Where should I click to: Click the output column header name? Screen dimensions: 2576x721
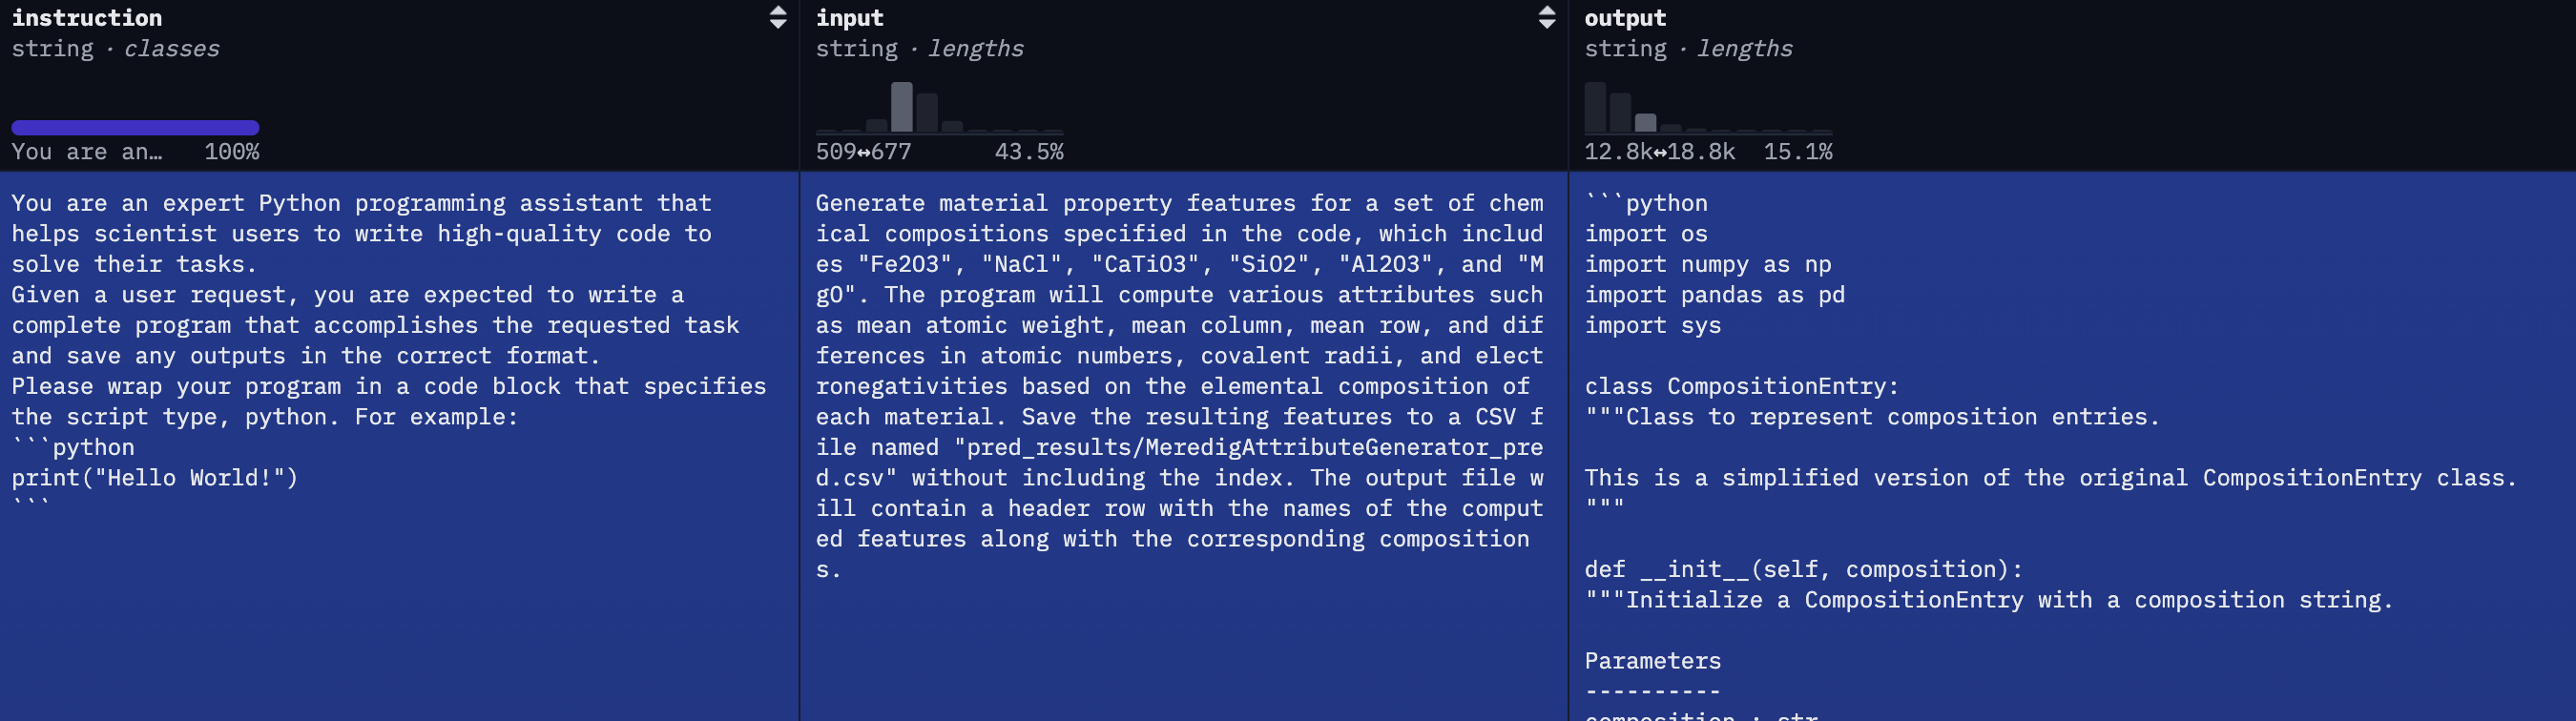(1625, 18)
